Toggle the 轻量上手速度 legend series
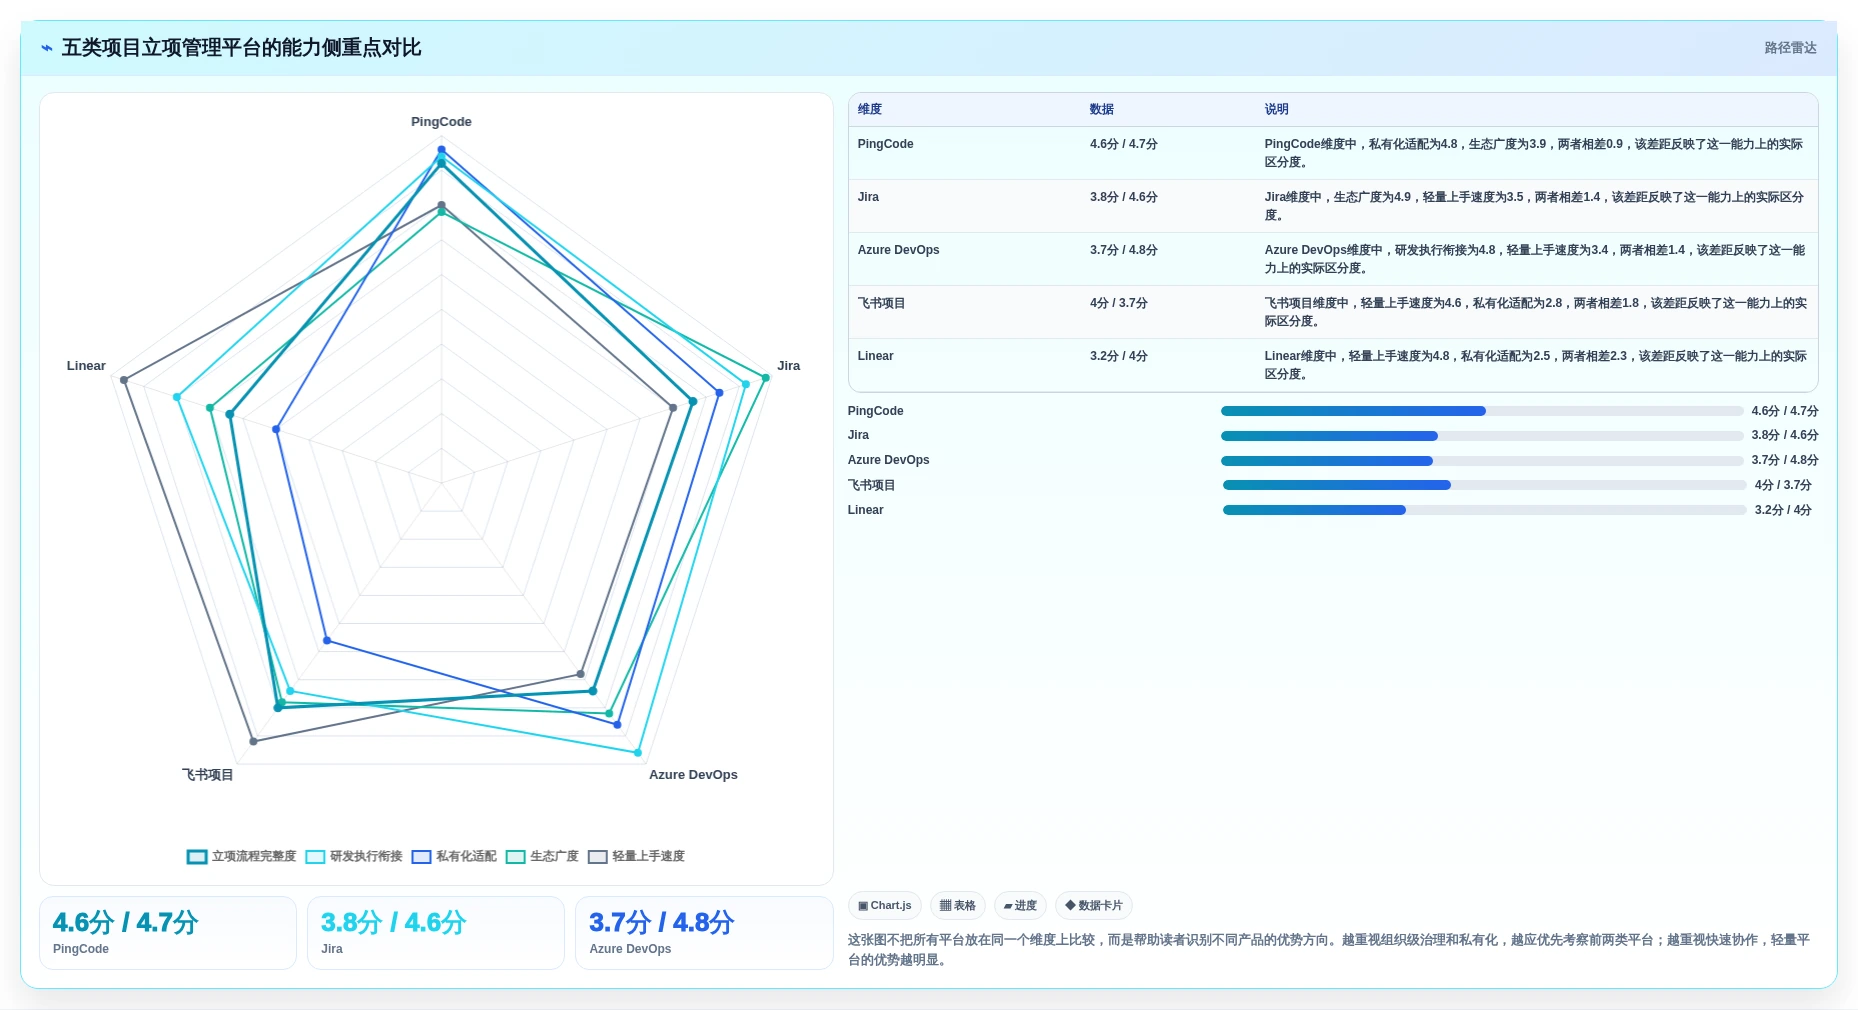The height and width of the screenshot is (1010, 1858). click(x=636, y=856)
